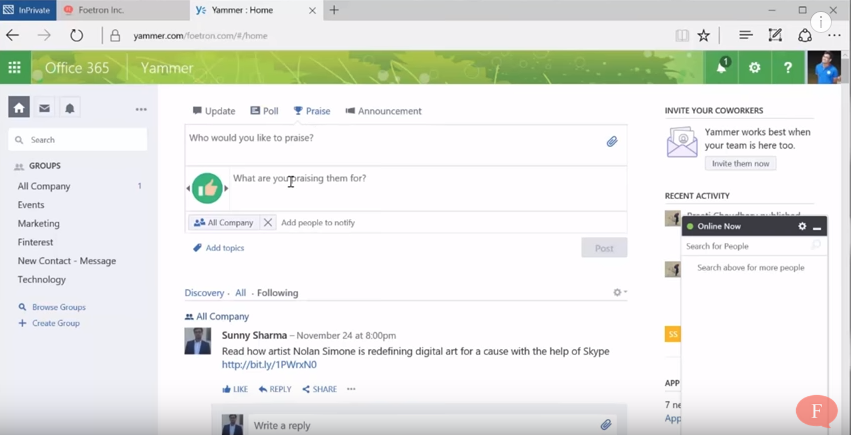Make a web note with pen icon
This screenshot has width=851, height=435.
[775, 35]
